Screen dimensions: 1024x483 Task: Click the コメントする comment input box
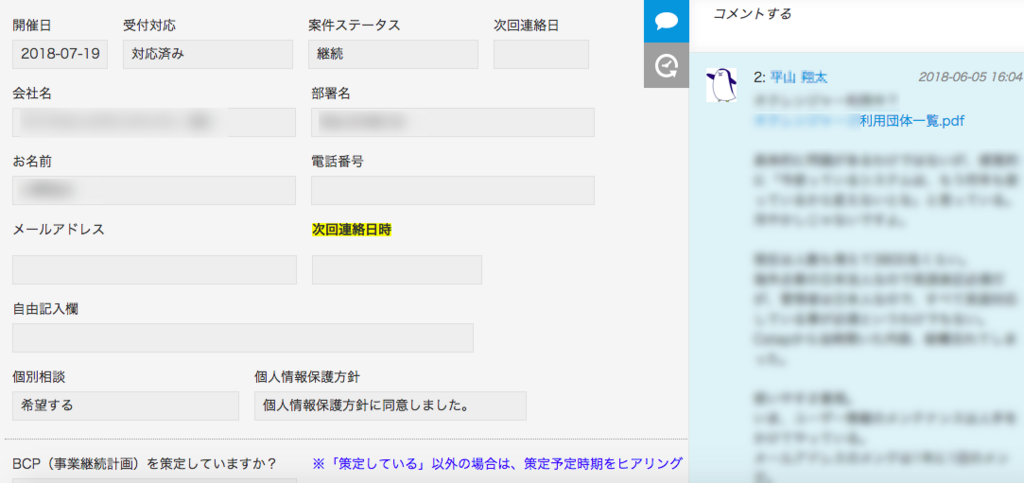[856, 25]
